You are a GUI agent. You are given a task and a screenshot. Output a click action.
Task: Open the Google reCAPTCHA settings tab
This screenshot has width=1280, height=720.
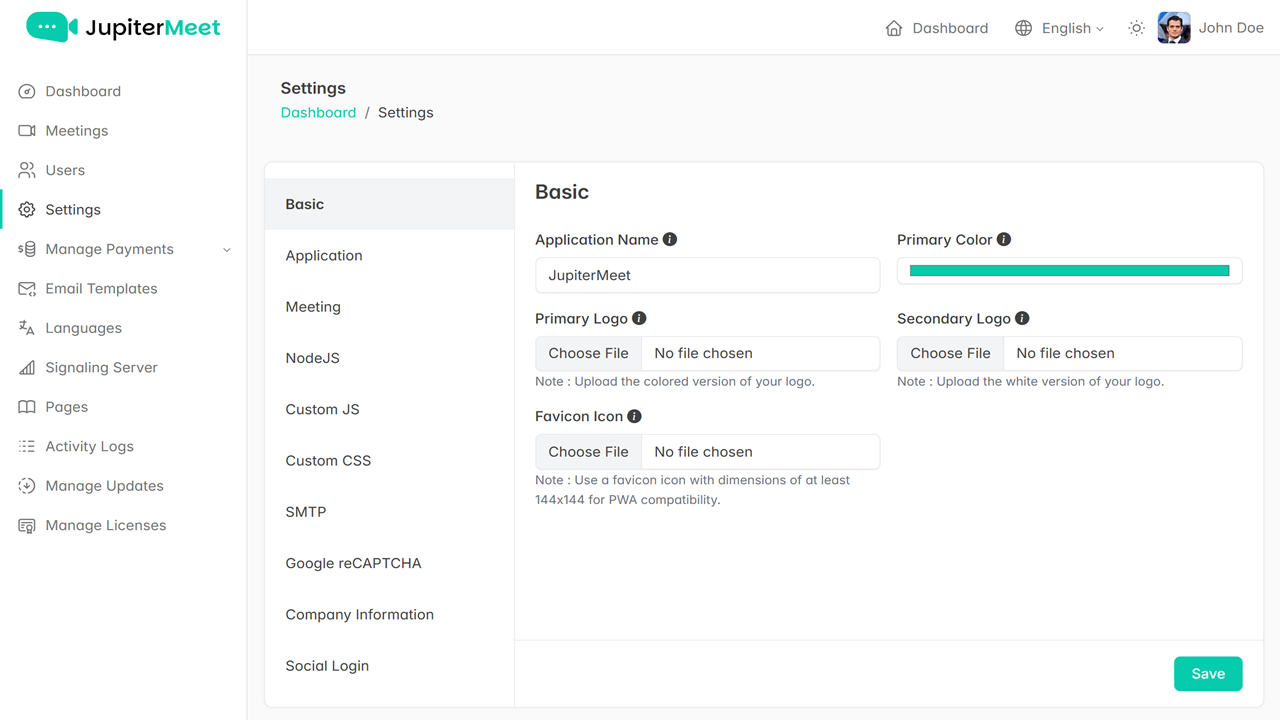click(353, 563)
